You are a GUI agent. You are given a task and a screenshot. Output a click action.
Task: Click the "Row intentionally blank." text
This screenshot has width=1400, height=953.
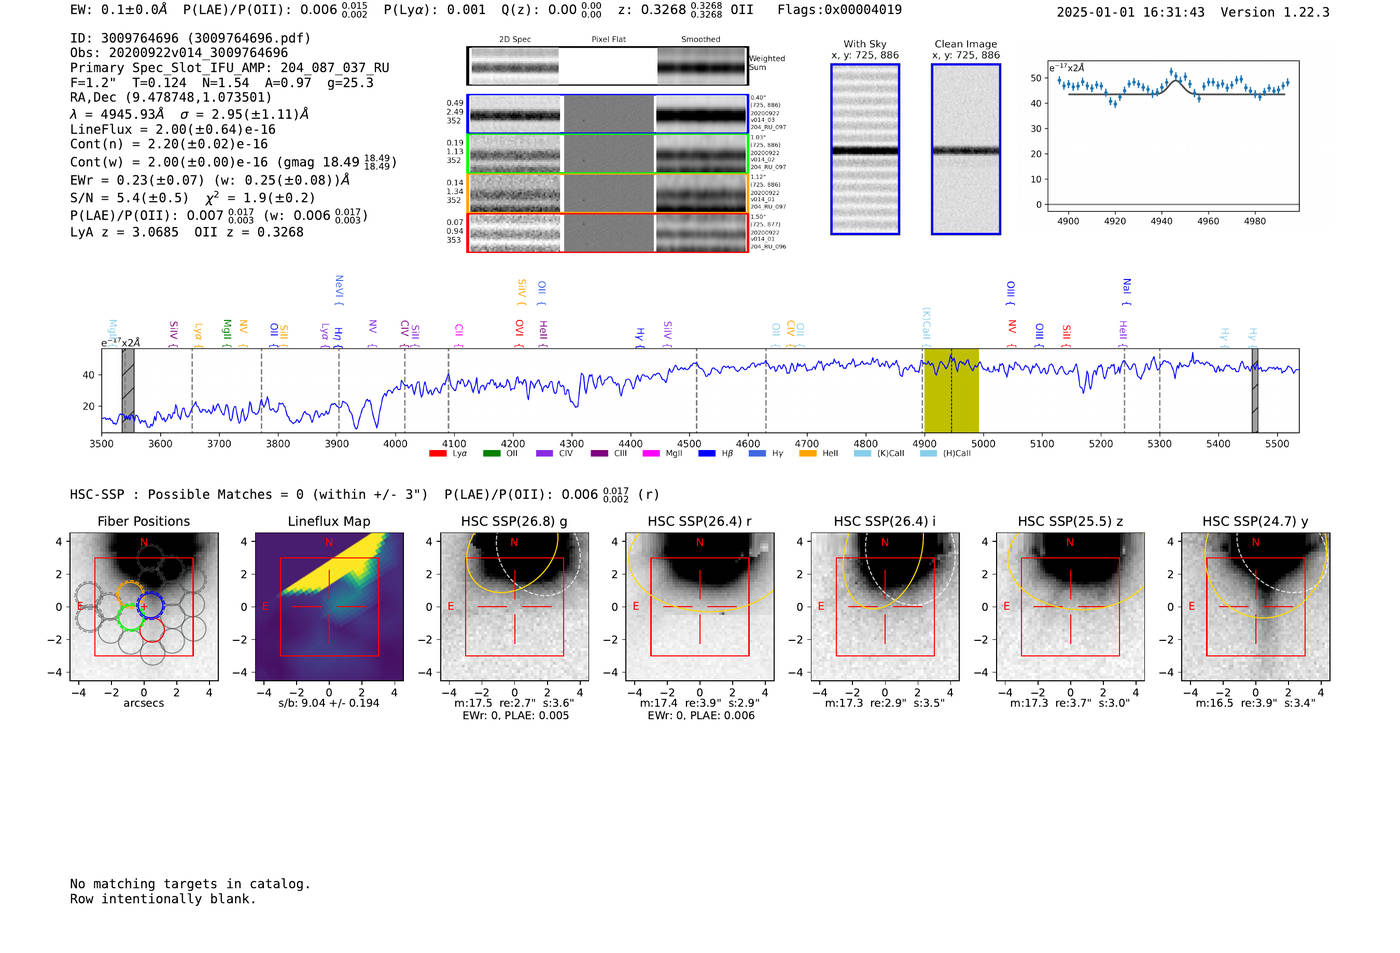[x=163, y=899]
